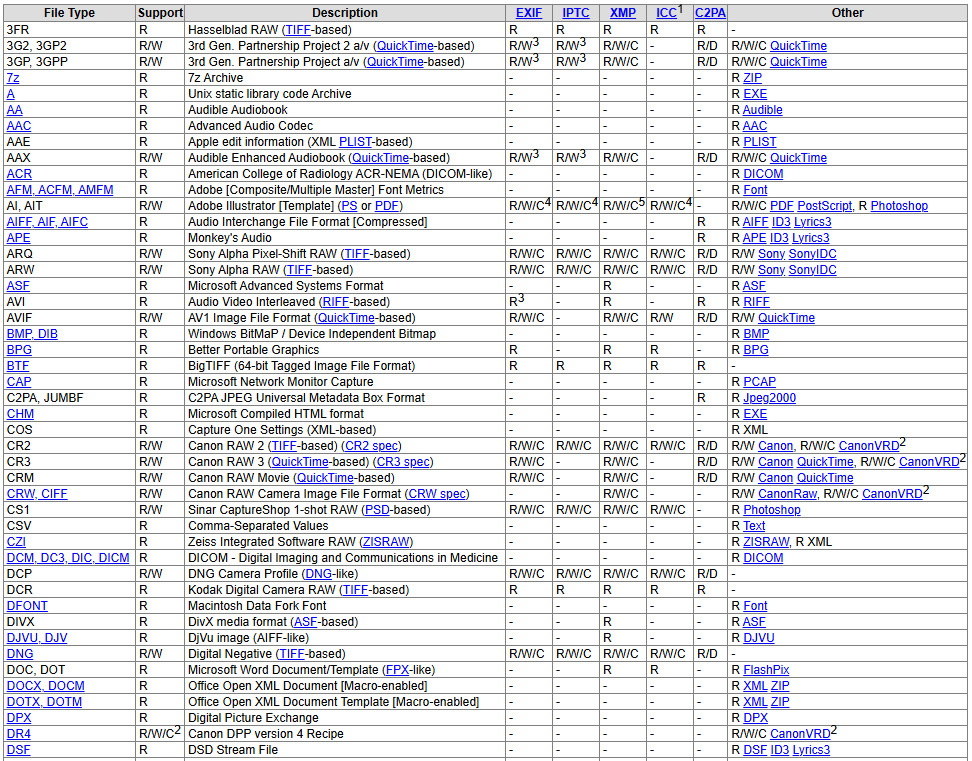This screenshot has width=972, height=761.
Task: Open the DOTX, DOTM file type link
Action: [x=44, y=702]
